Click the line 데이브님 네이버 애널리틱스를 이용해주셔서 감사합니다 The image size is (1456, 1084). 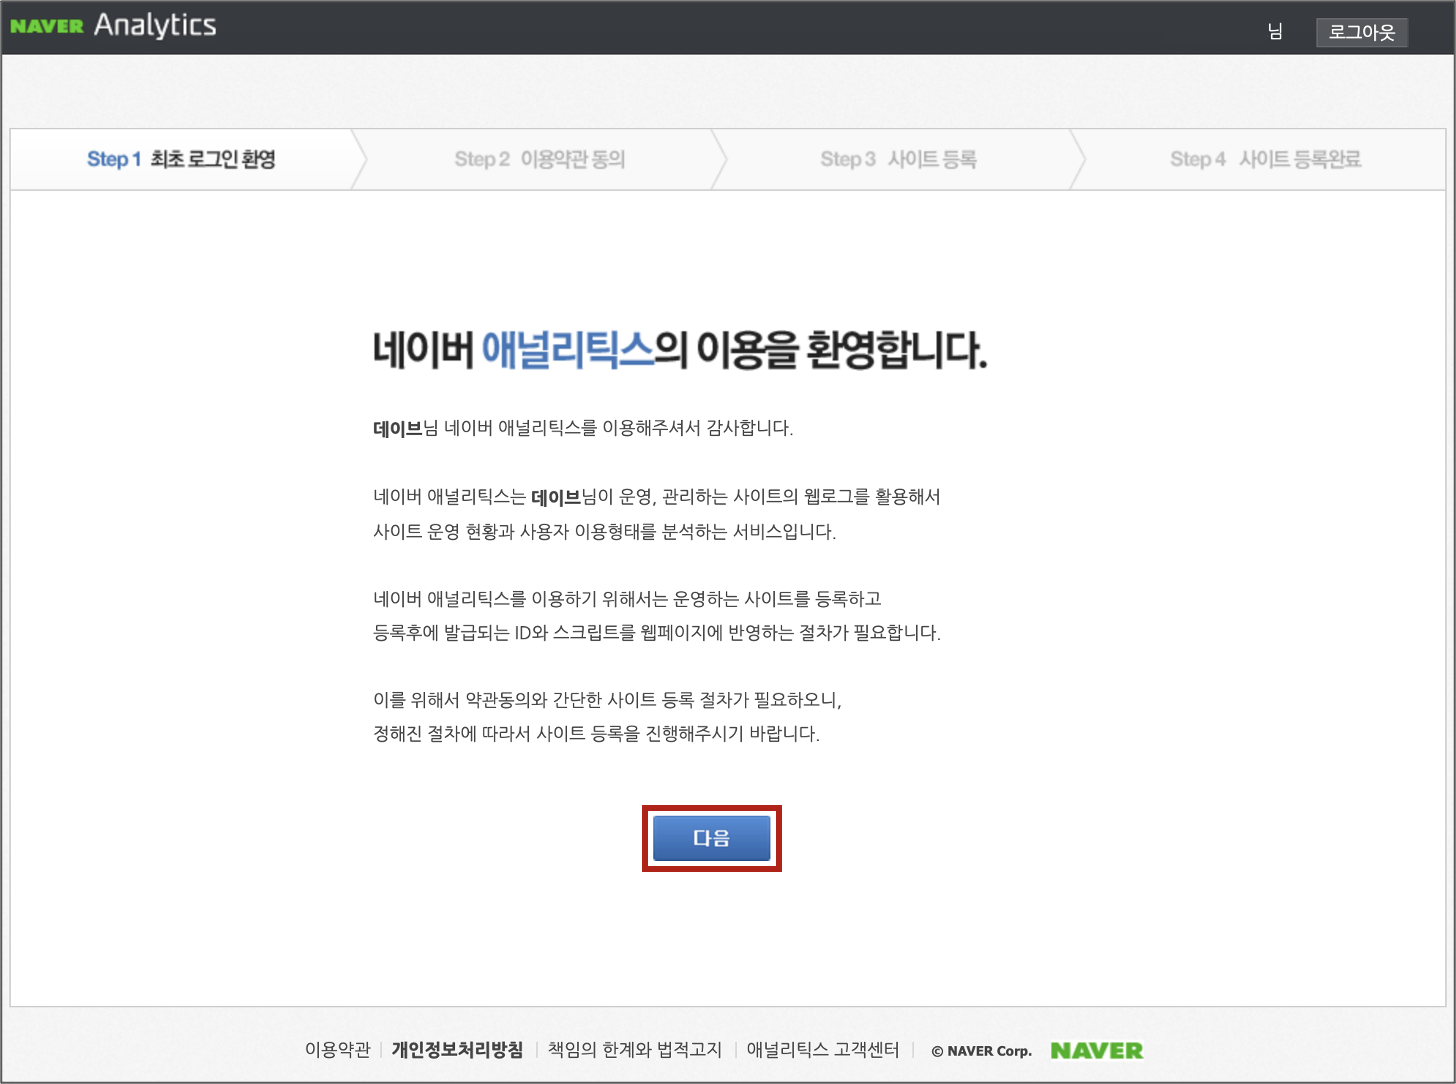point(583,428)
